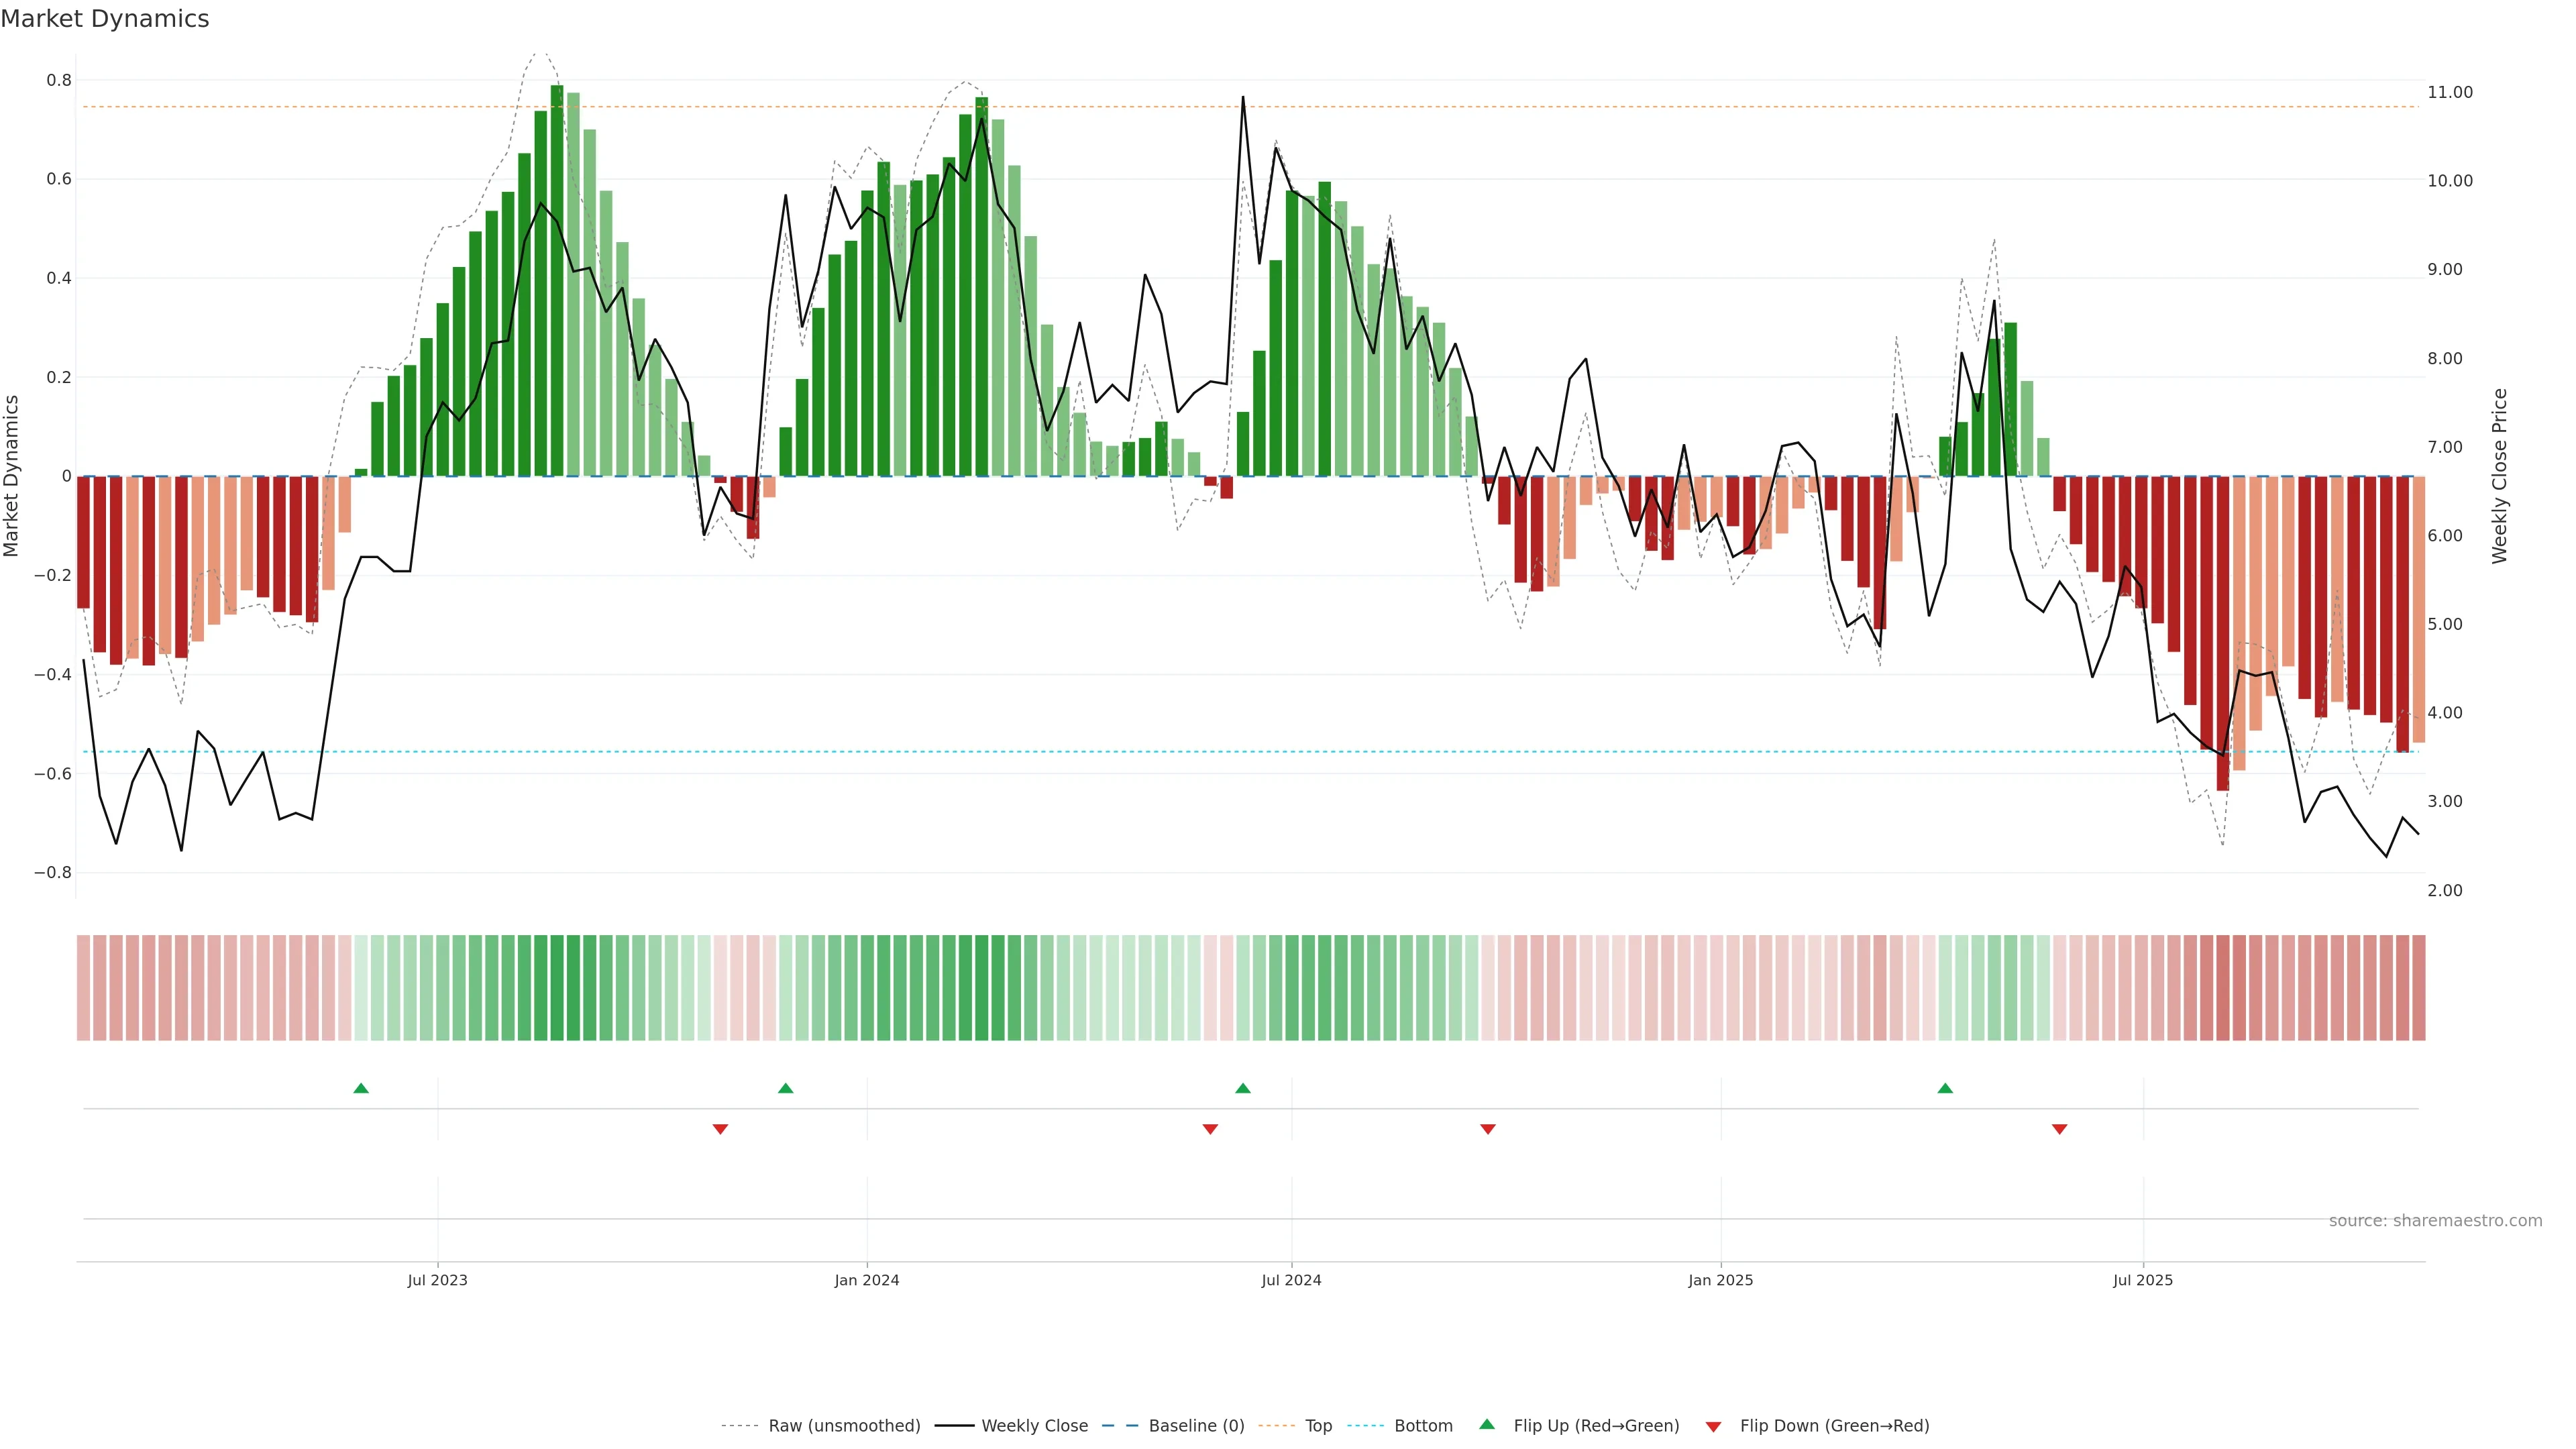The width and height of the screenshot is (2576, 1449).
Task: Click the Flip Up triangle just before Jul 2024
Action: pos(1242,1088)
